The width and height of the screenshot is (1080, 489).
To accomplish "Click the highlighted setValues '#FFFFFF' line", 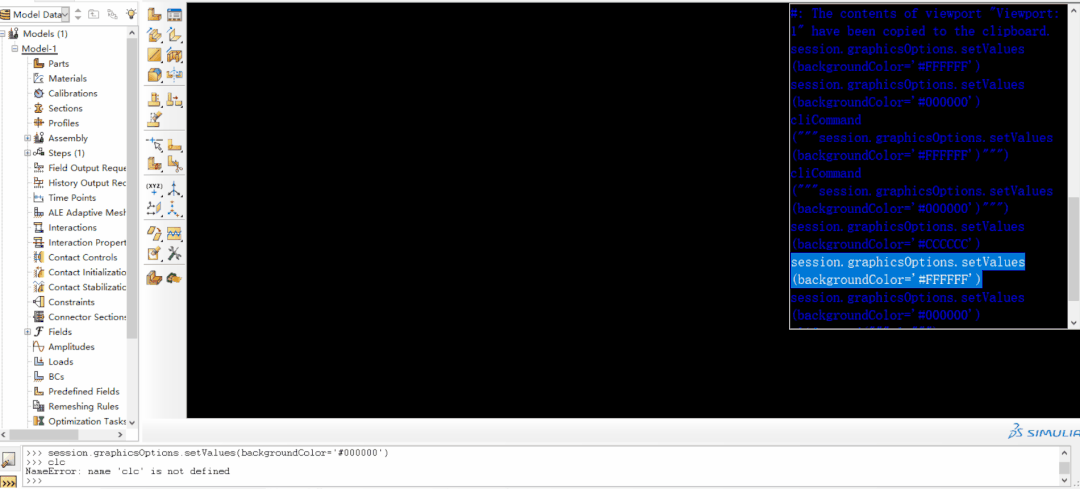I will click(908, 271).
